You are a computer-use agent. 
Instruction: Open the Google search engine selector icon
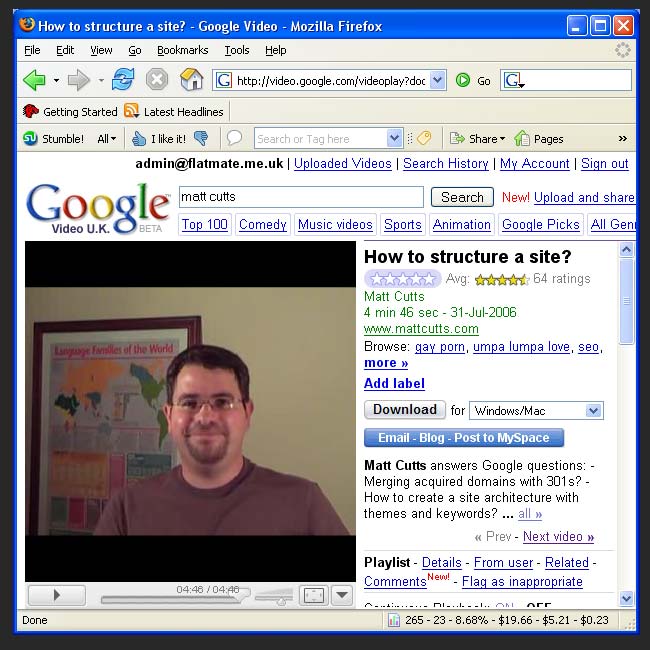[514, 80]
